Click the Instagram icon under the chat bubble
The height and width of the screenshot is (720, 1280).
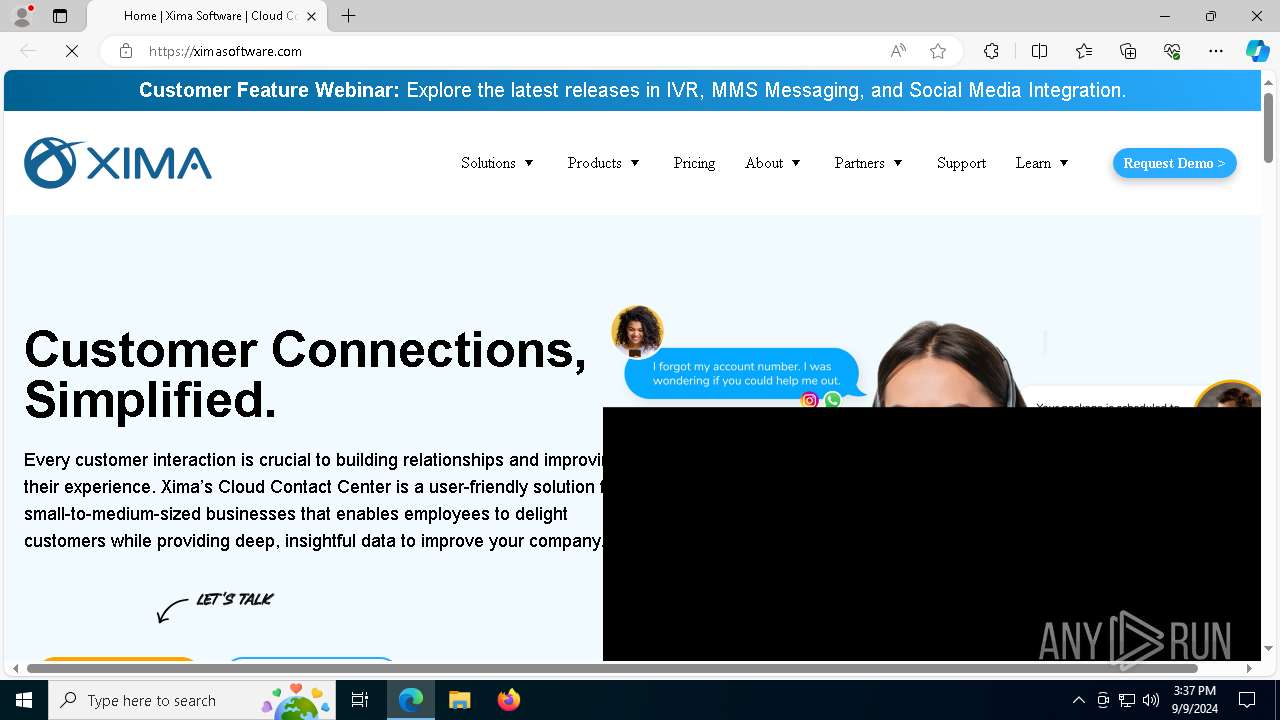click(x=810, y=400)
